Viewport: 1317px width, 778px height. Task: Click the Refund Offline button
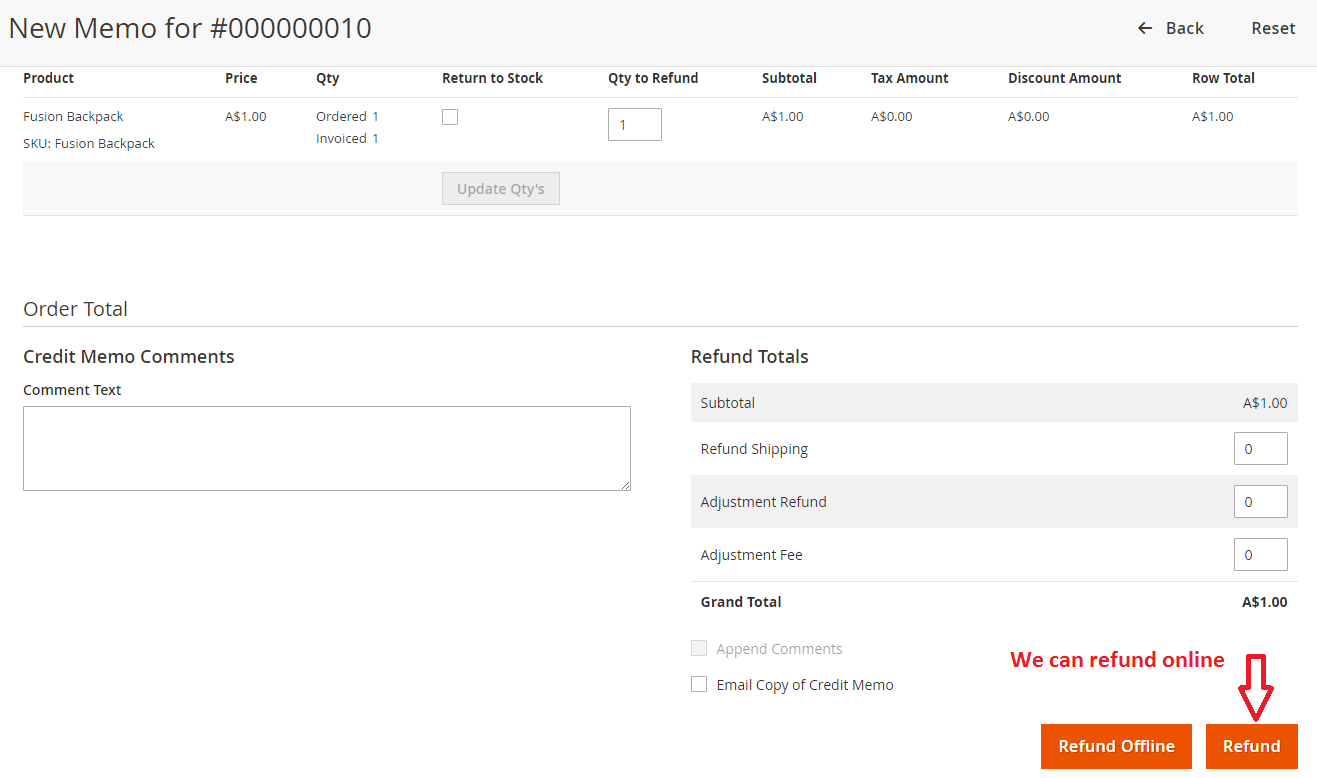[x=1116, y=746]
